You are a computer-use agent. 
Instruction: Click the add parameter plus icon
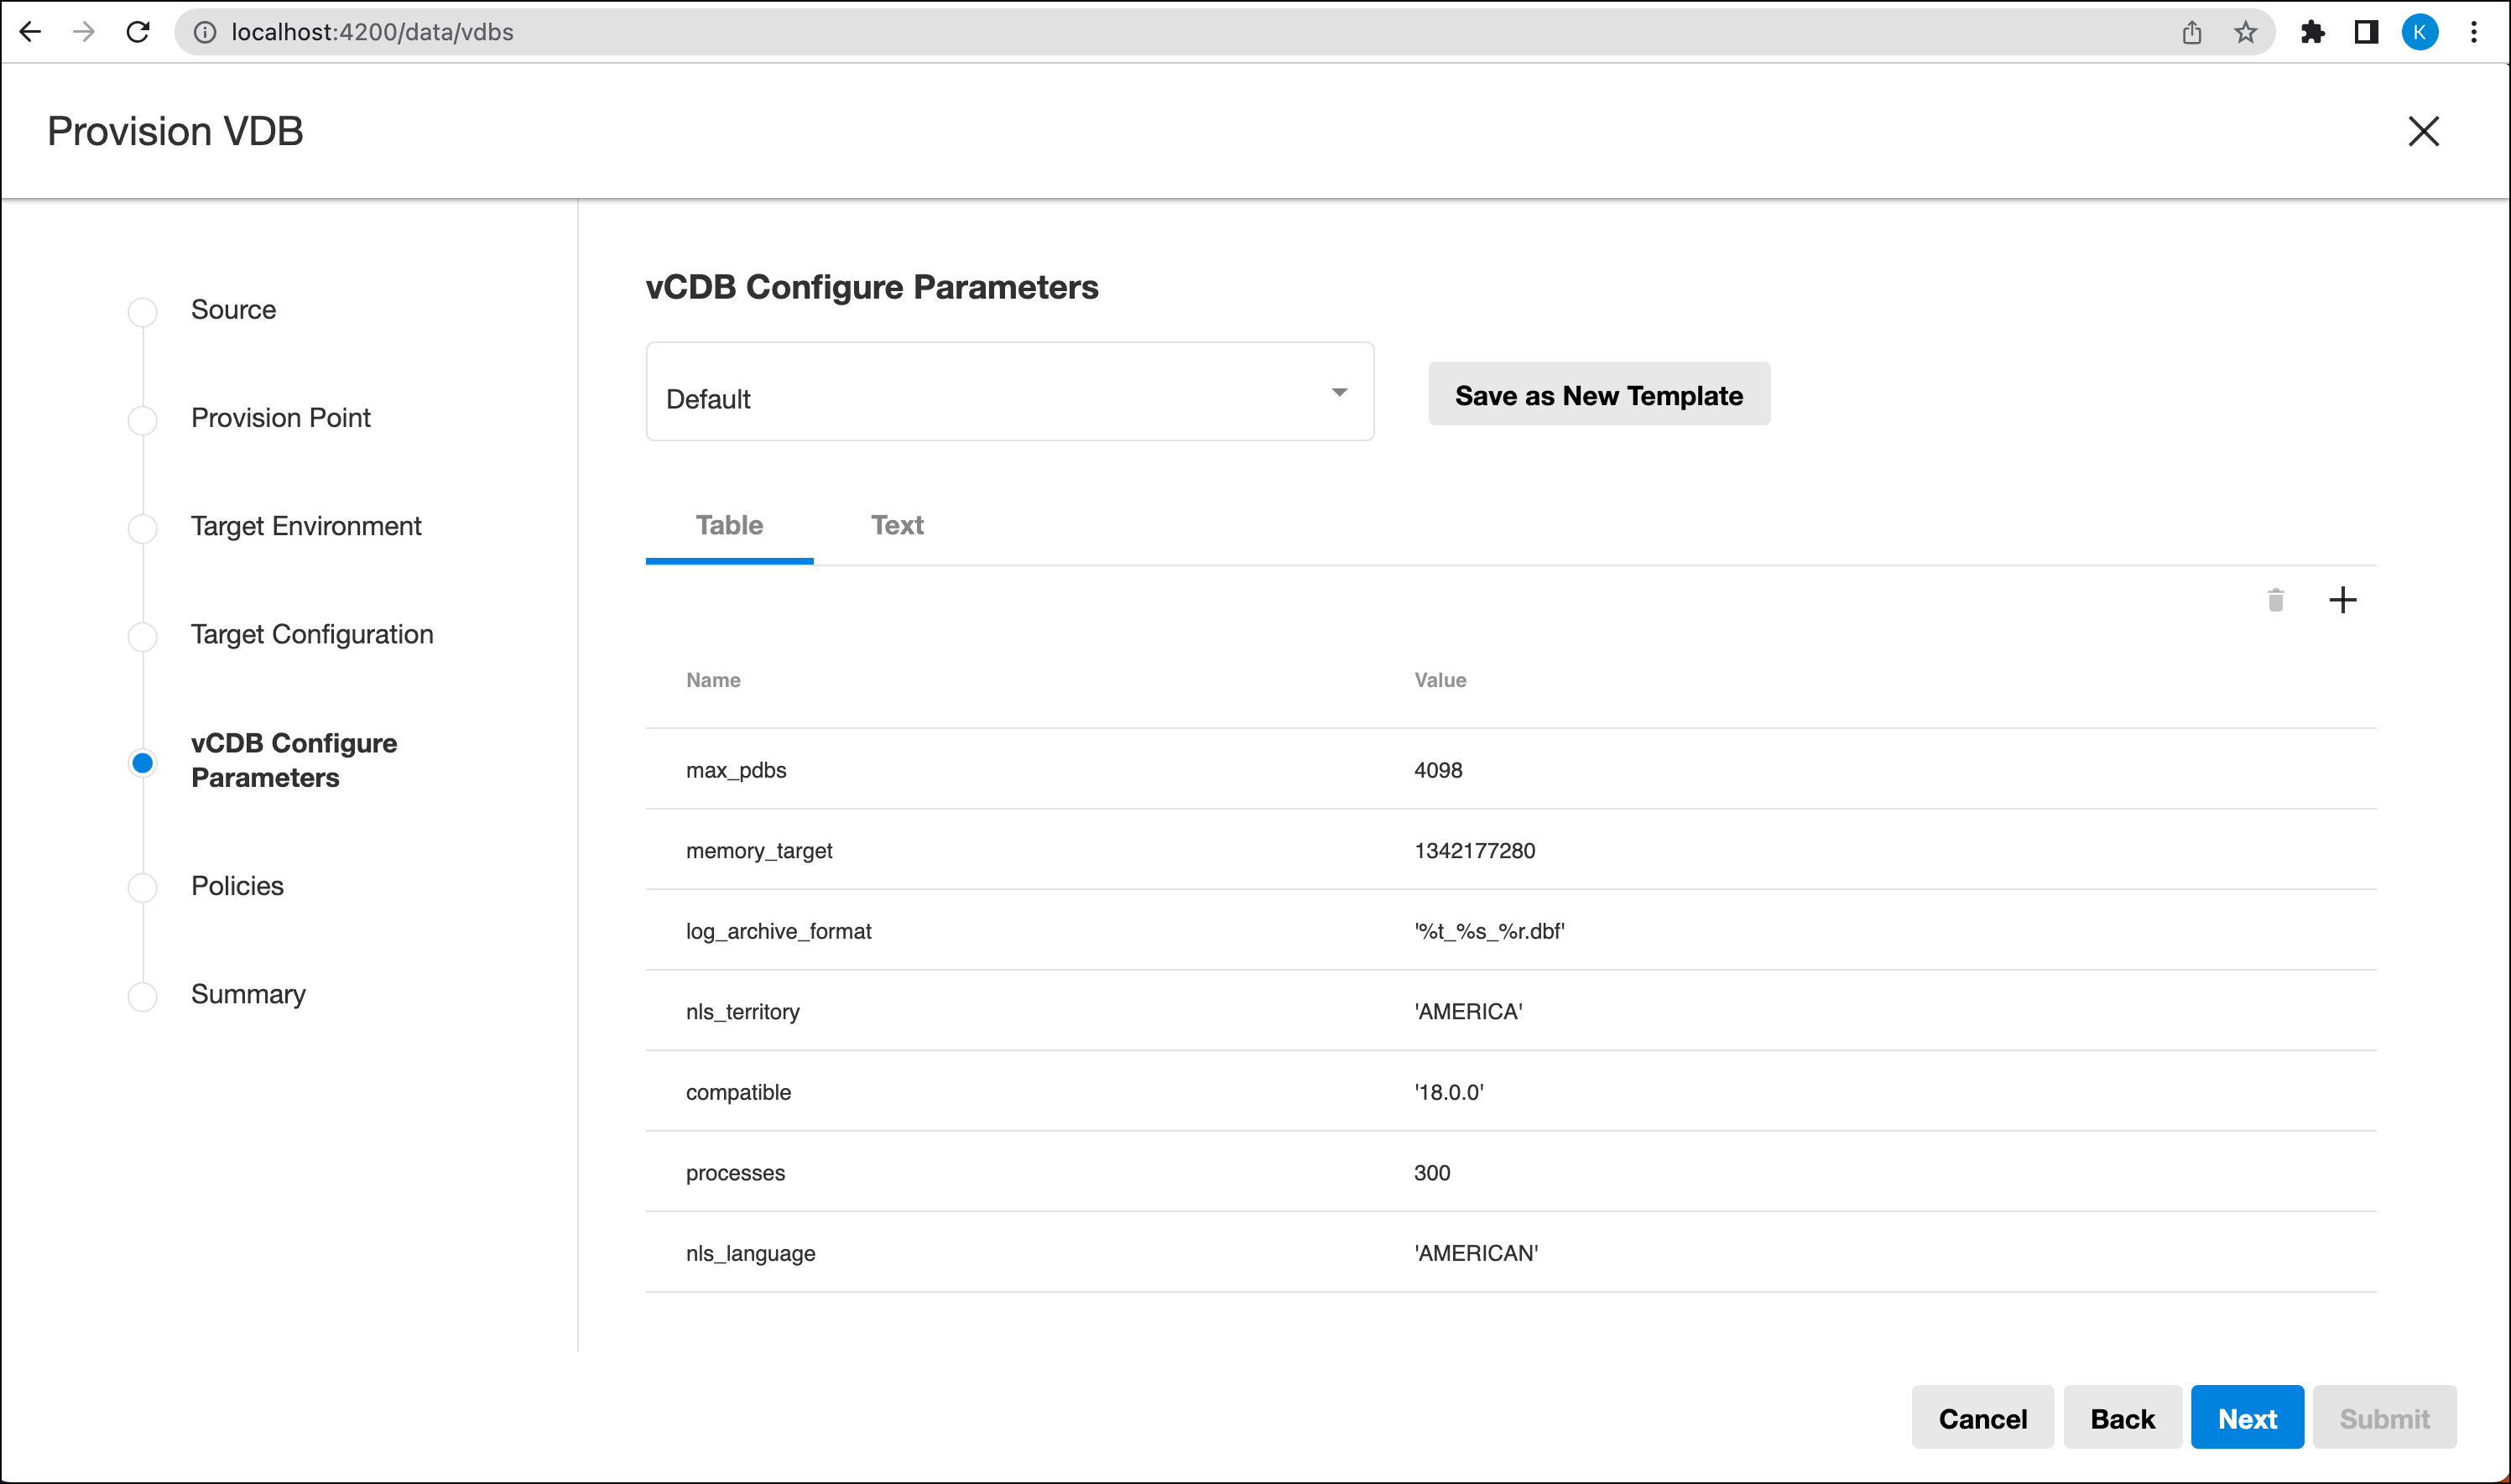tap(2342, 600)
